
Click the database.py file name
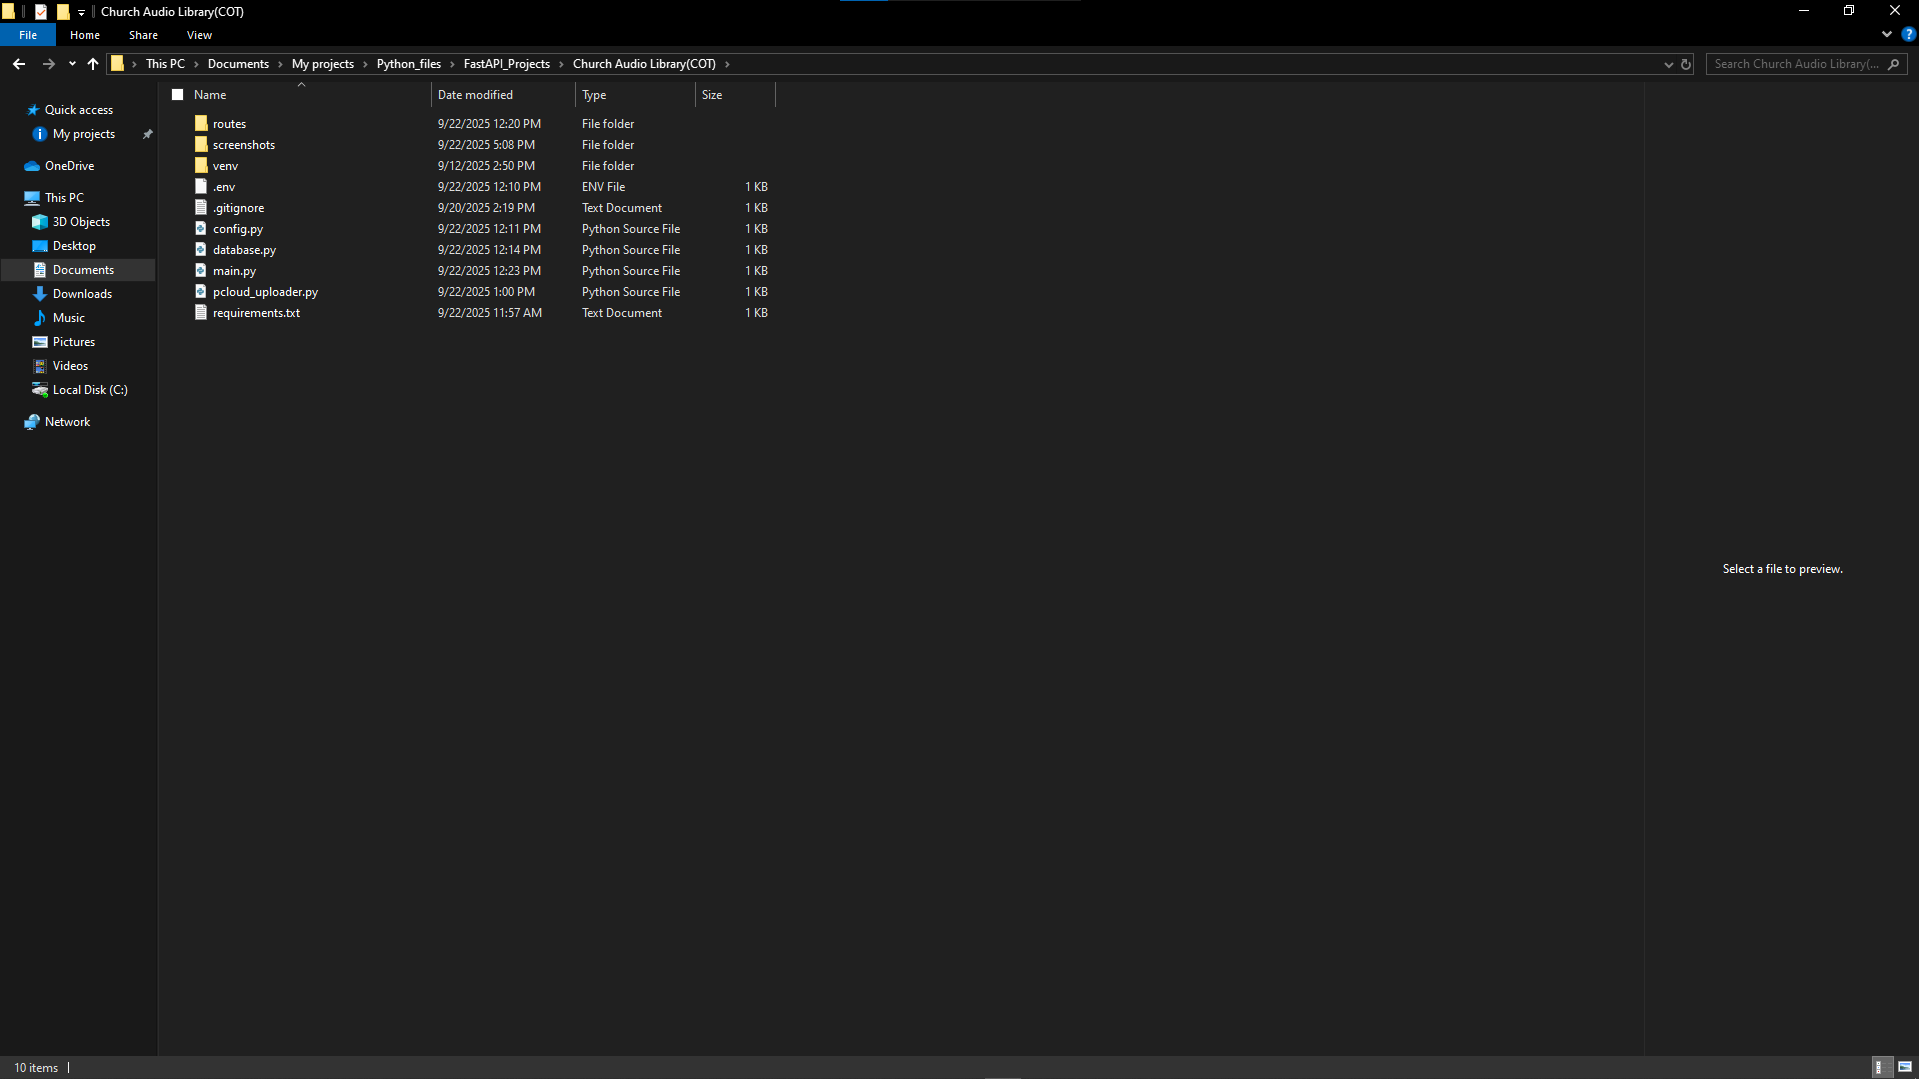244,250
